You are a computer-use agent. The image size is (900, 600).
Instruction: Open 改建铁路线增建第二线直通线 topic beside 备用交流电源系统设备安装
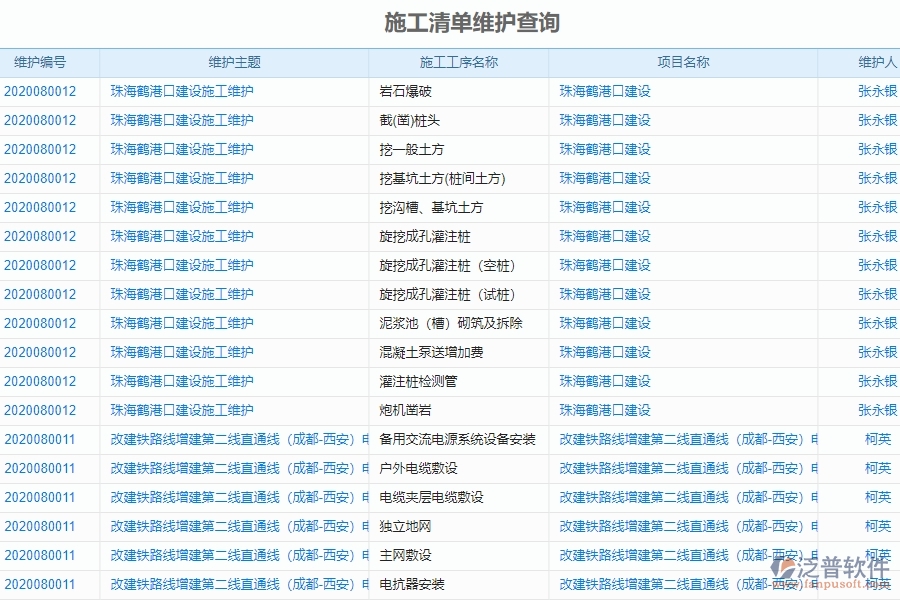(228, 439)
